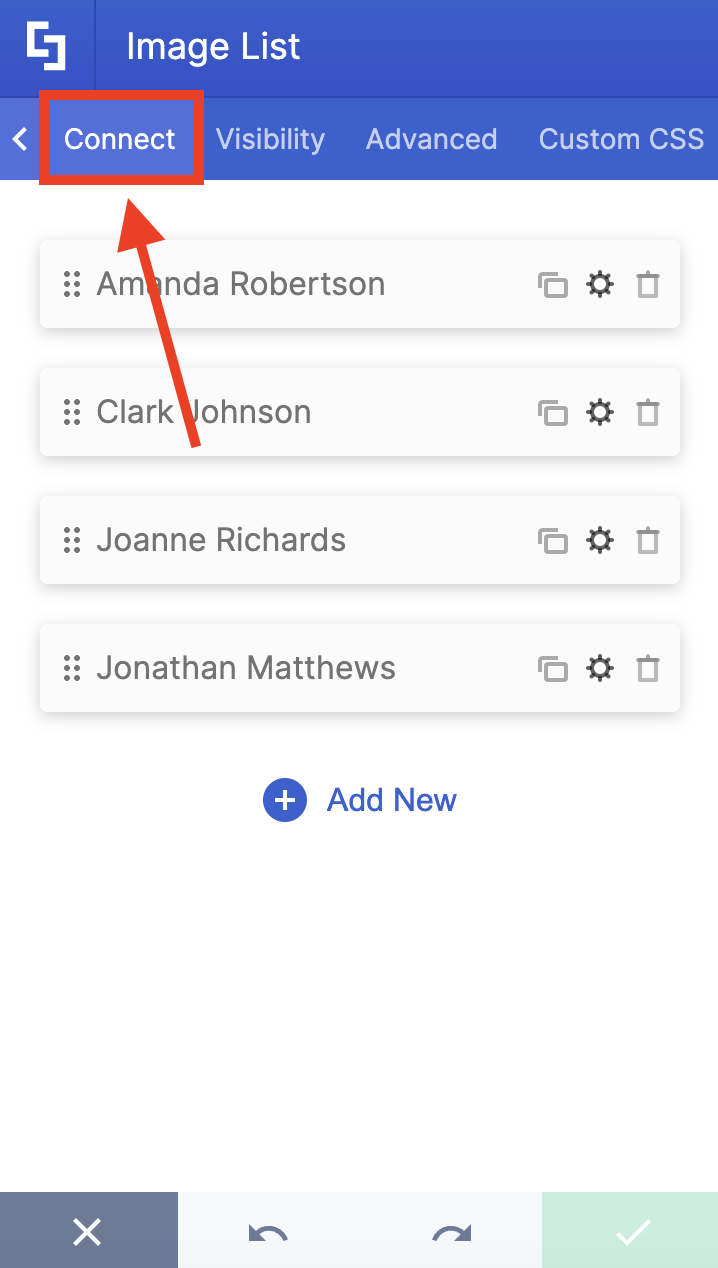Click the Beaver Builder logo

click(47, 46)
